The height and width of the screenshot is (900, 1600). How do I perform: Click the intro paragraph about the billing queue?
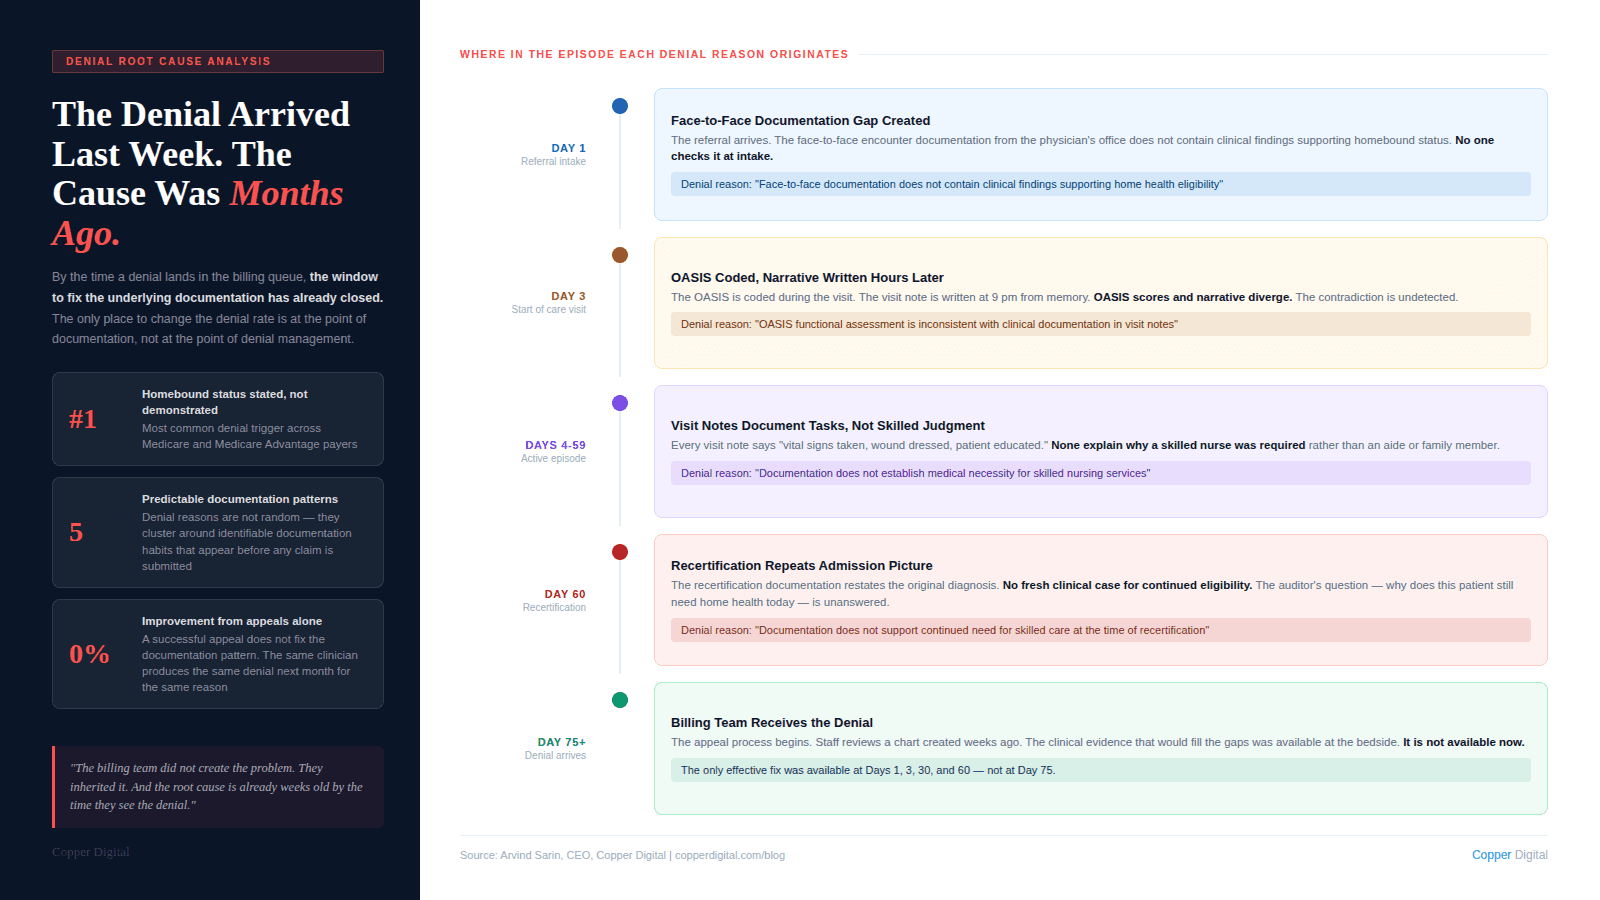pyautogui.click(x=218, y=308)
